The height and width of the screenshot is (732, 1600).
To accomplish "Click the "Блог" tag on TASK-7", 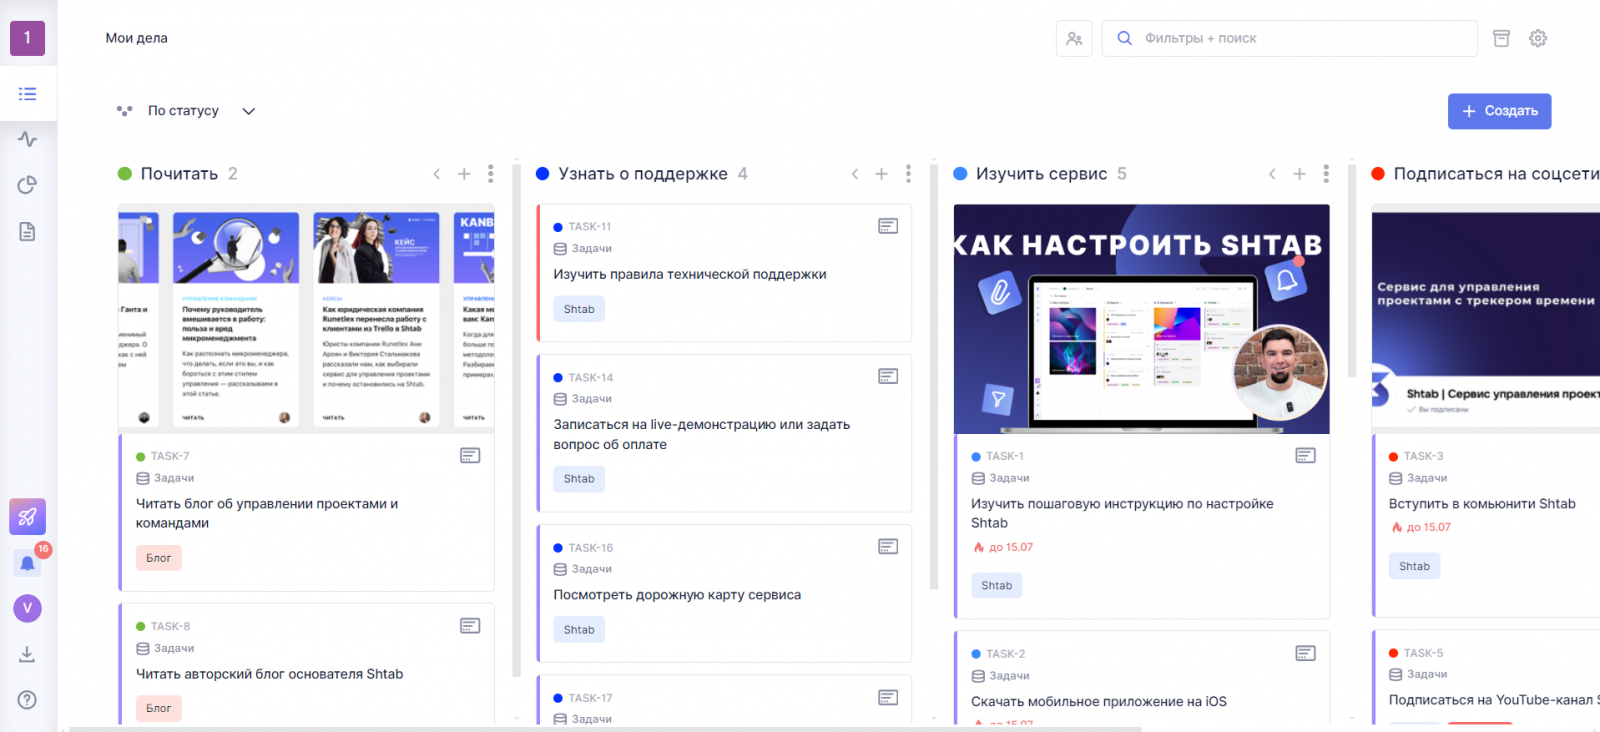I will pos(159,558).
